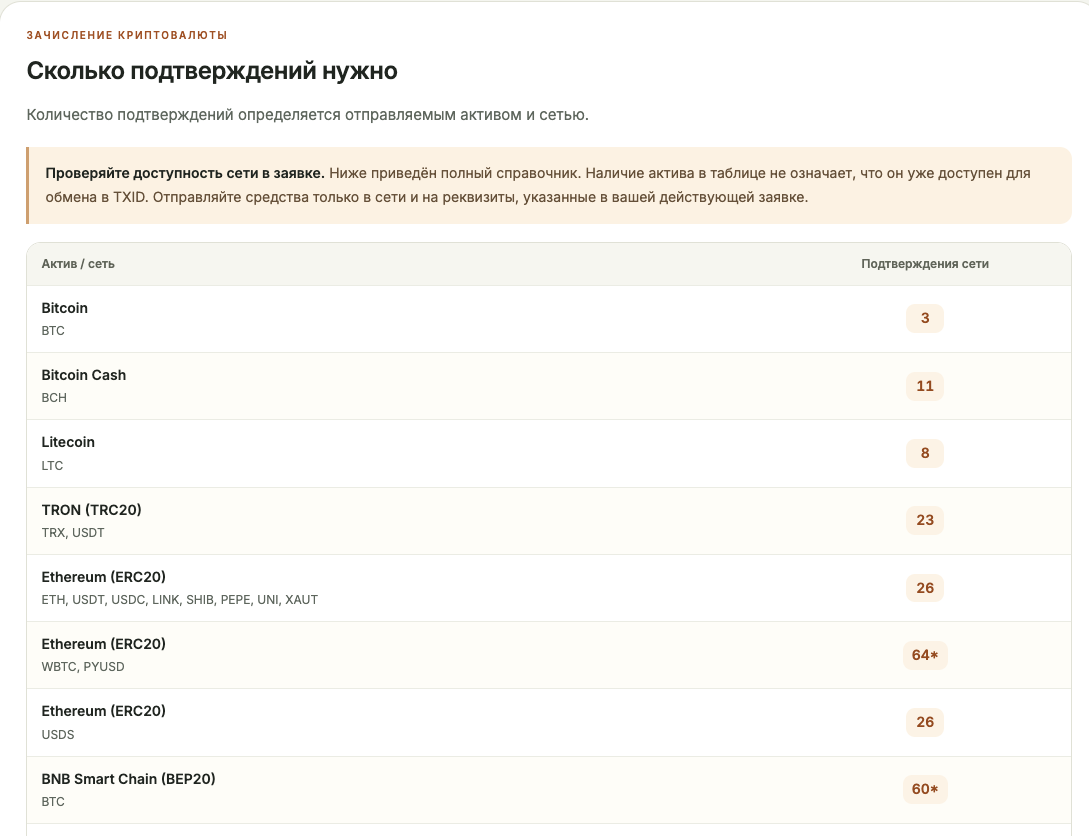Click the '64*' confirmations badge
The width and height of the screenshot is (1089, 836).
click(x=925, y=655)
